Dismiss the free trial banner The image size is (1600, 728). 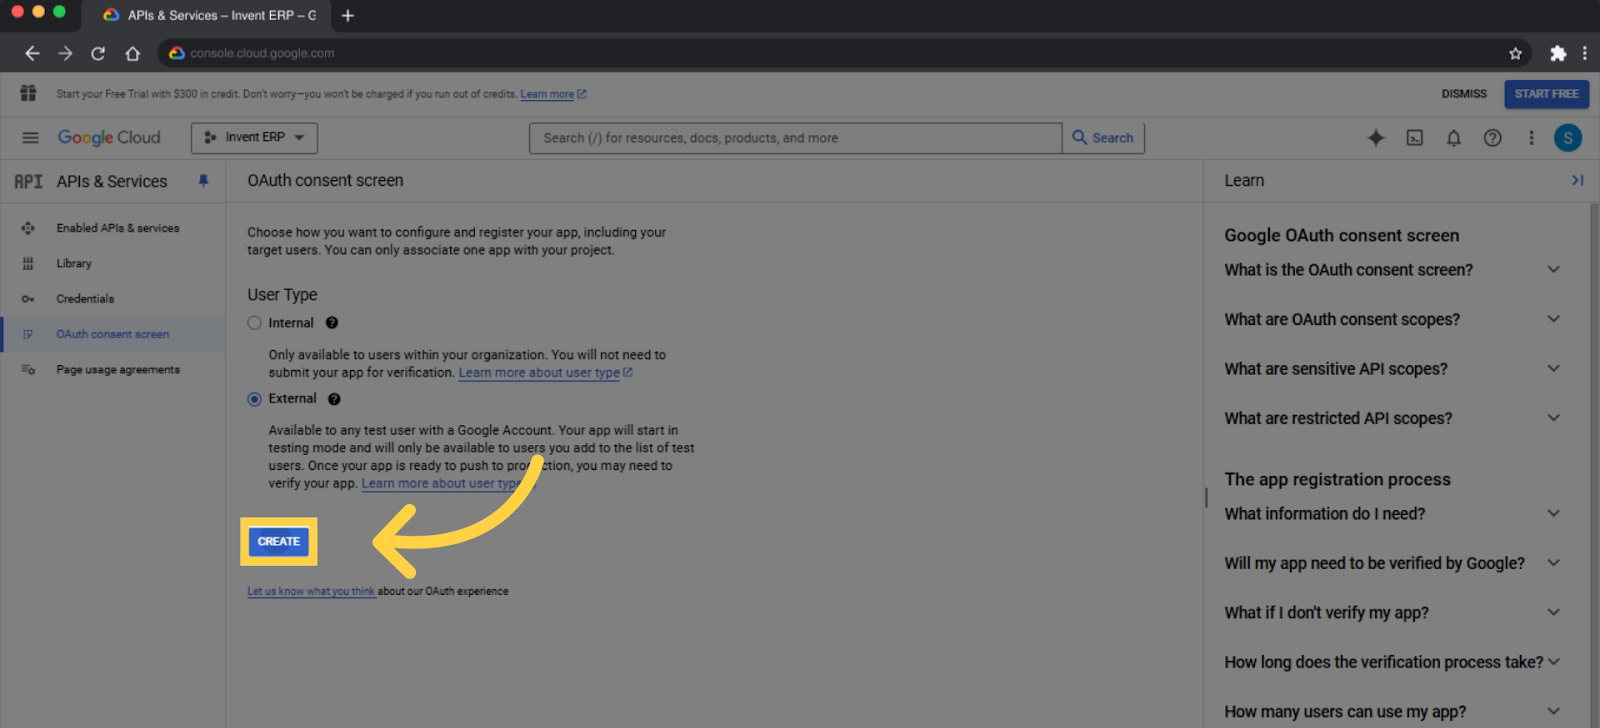click(x=1464, y=94)
